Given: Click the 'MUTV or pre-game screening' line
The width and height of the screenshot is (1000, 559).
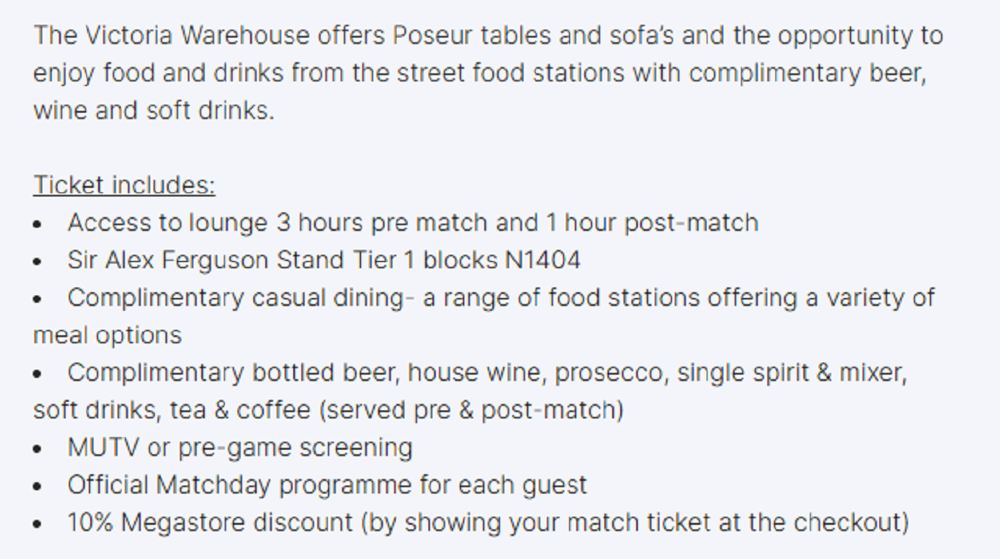Looking at the screenshot, I should pyautogui.click(x=240, y=447).
